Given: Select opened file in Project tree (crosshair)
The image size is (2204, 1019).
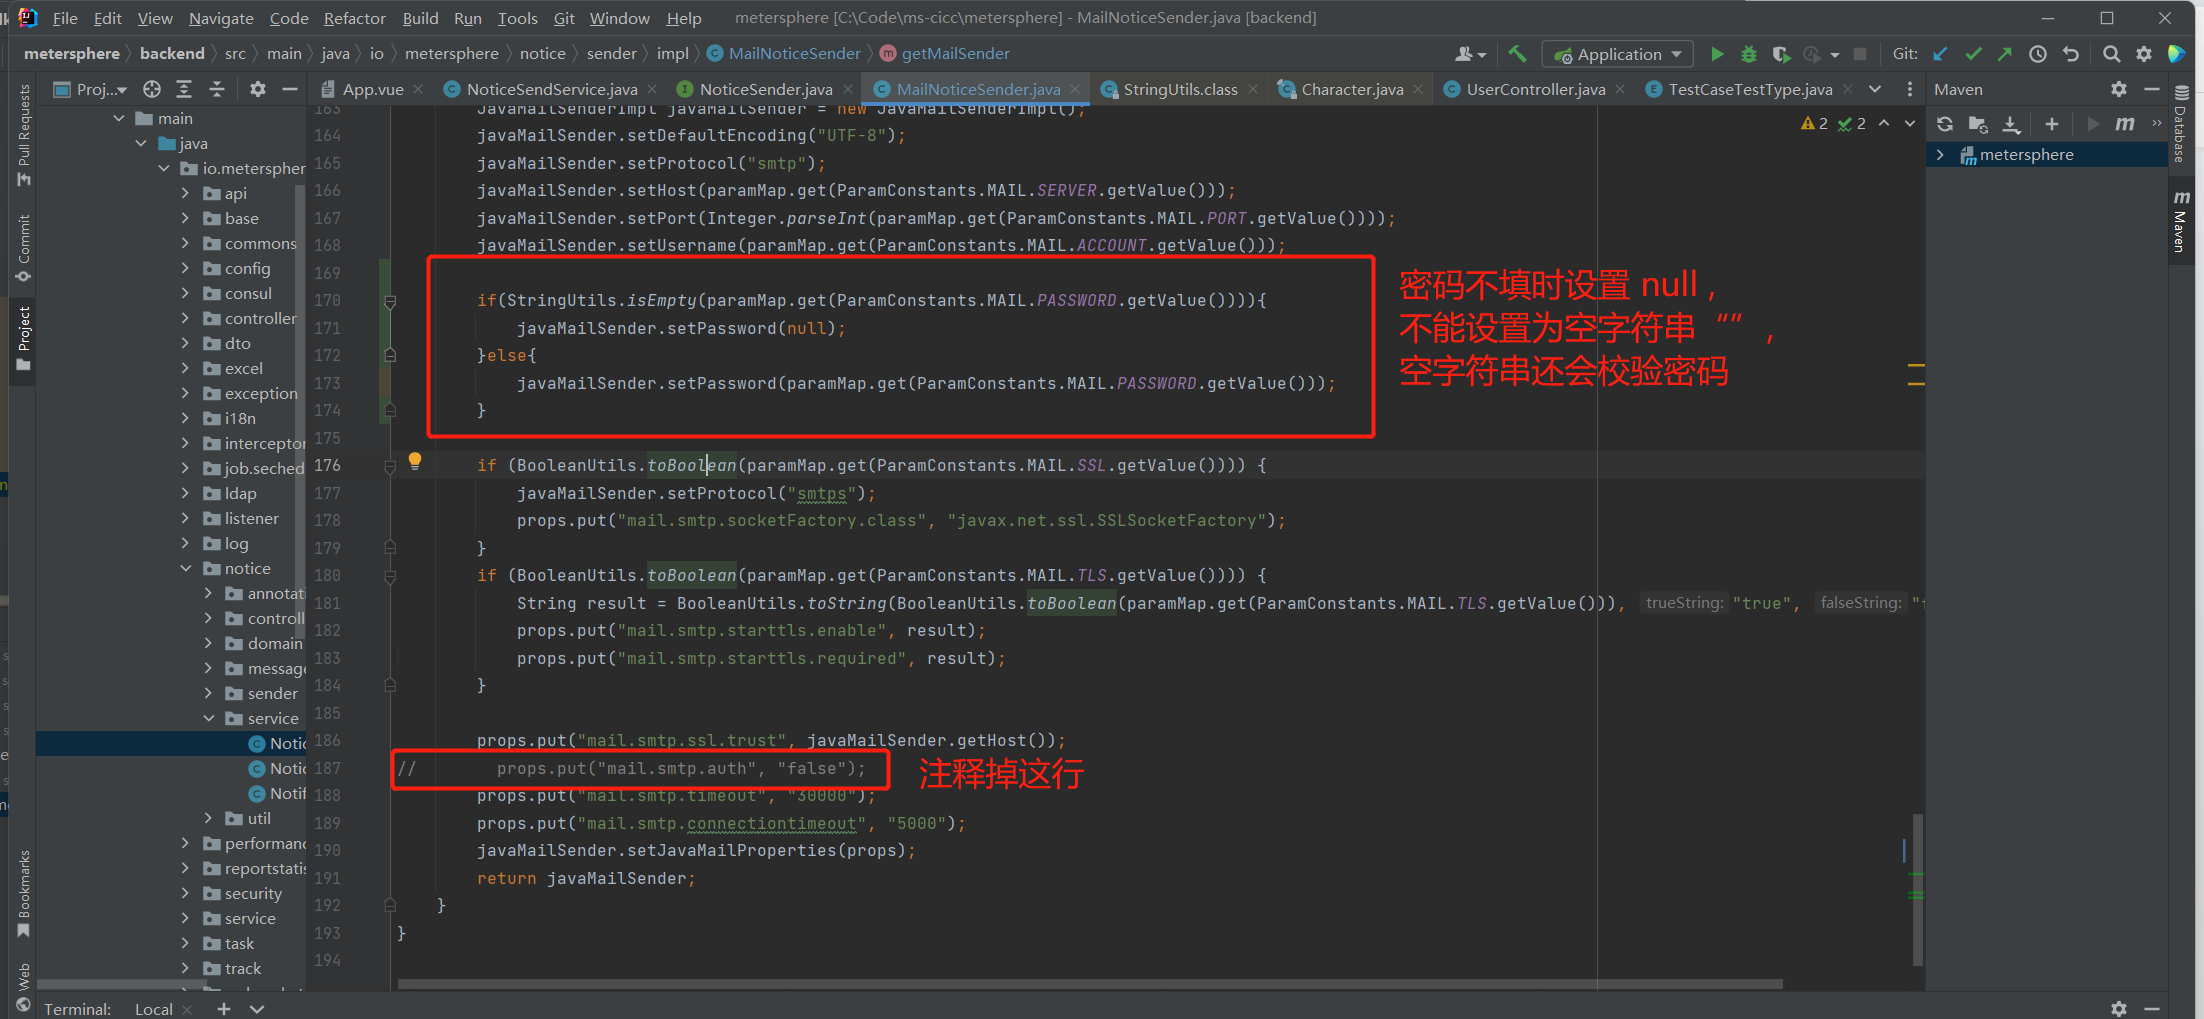Looking at the screenshot, I should [152, 89].
